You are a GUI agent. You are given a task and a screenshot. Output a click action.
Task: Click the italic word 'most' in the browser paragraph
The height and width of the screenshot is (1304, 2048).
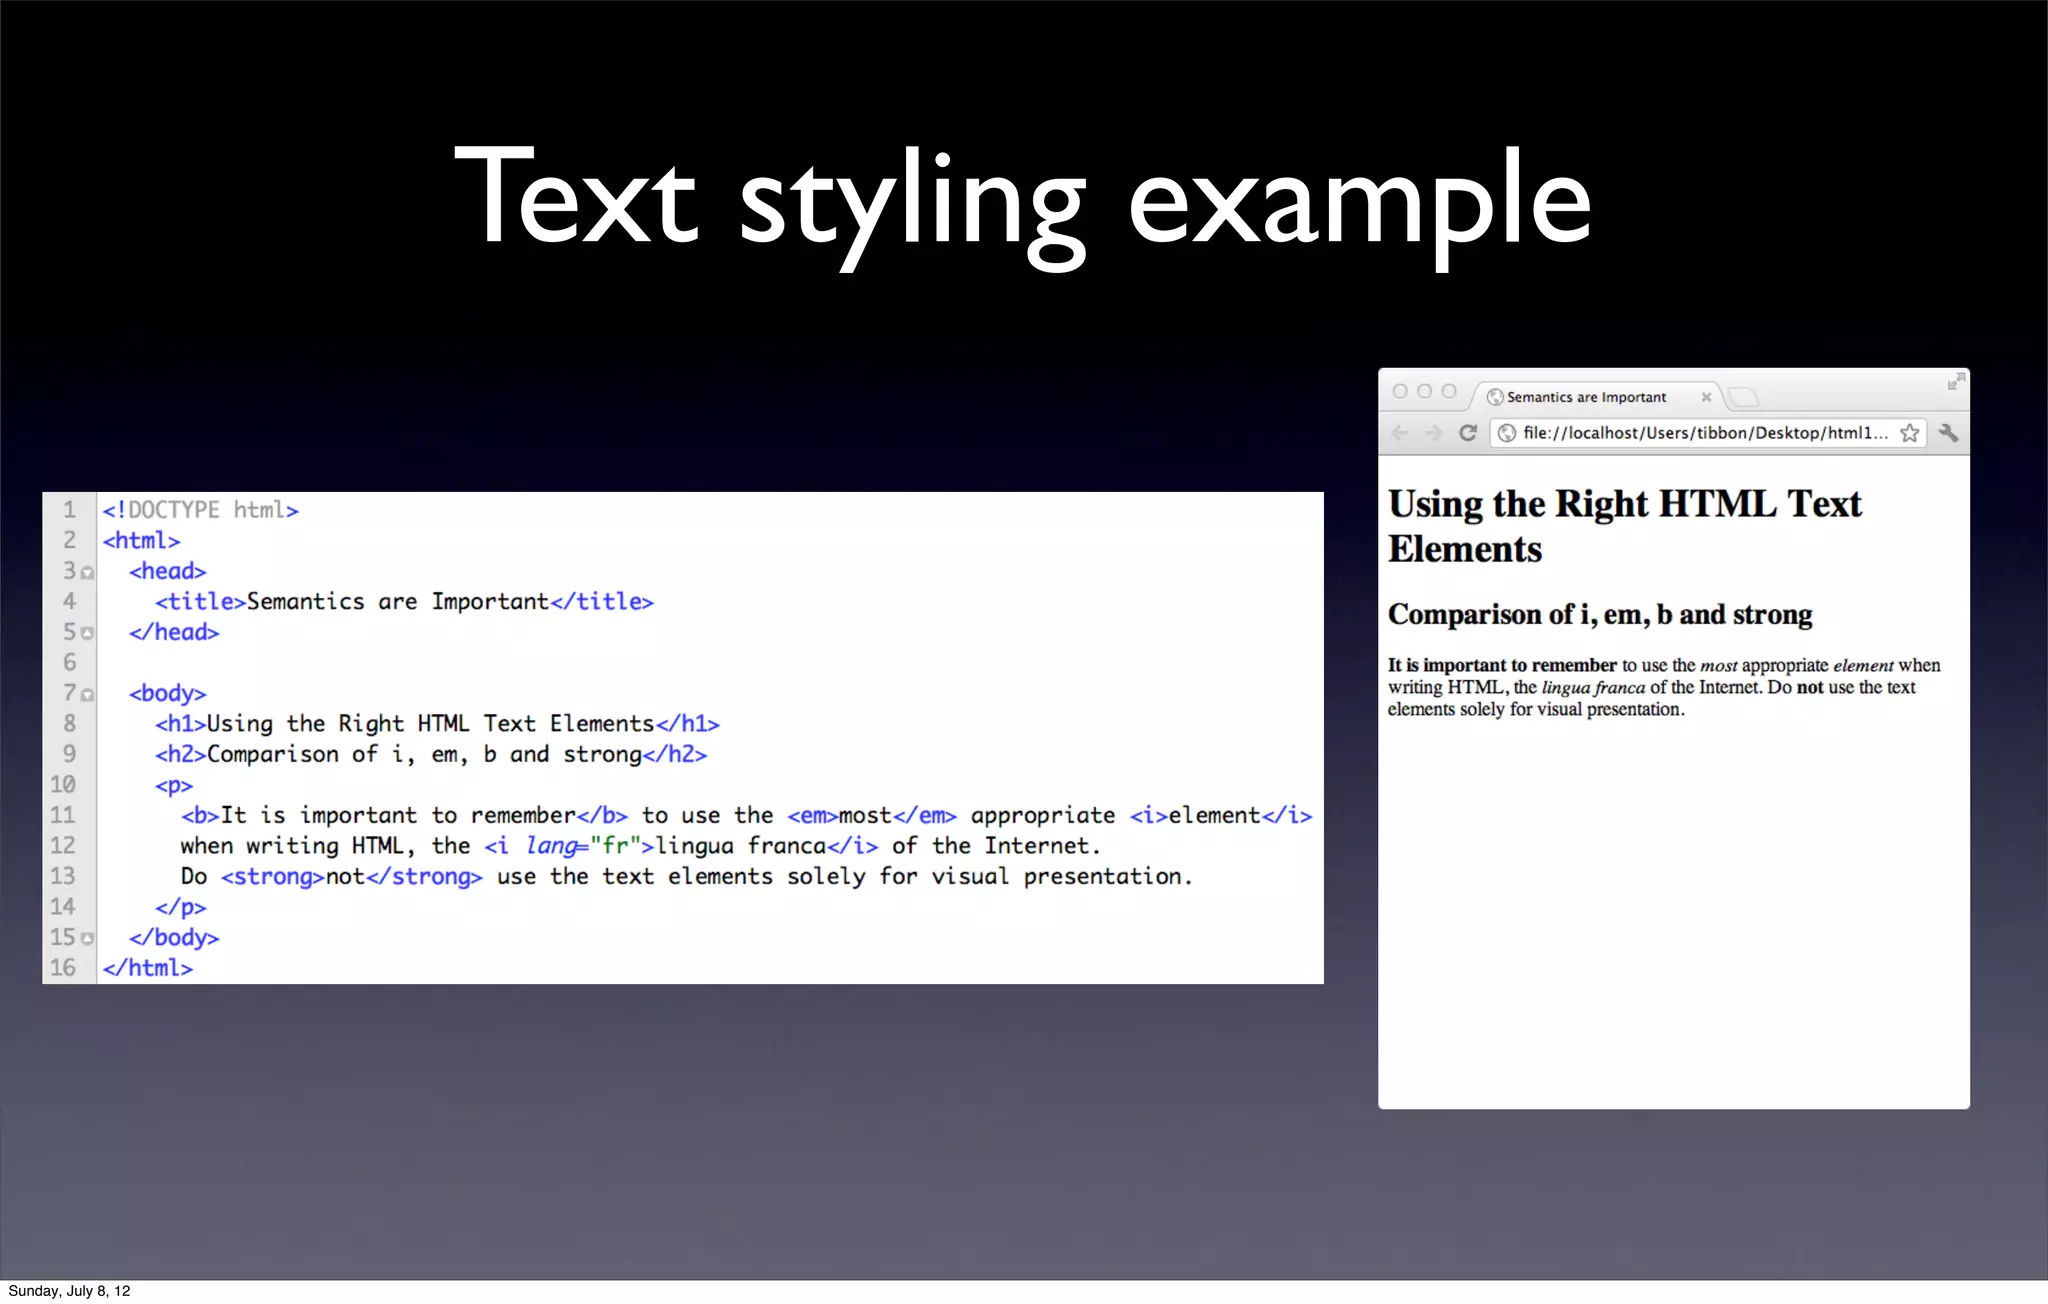tap(1719, 666)
